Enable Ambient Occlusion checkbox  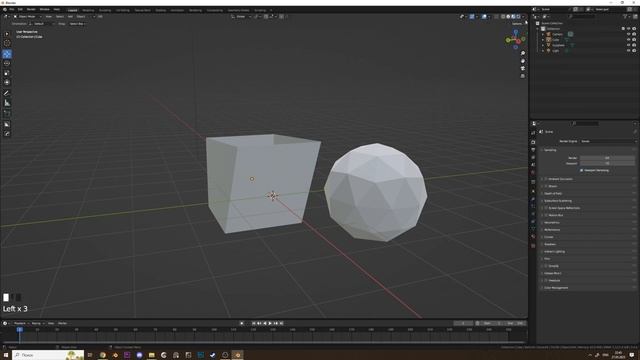(x=546, y=179)
